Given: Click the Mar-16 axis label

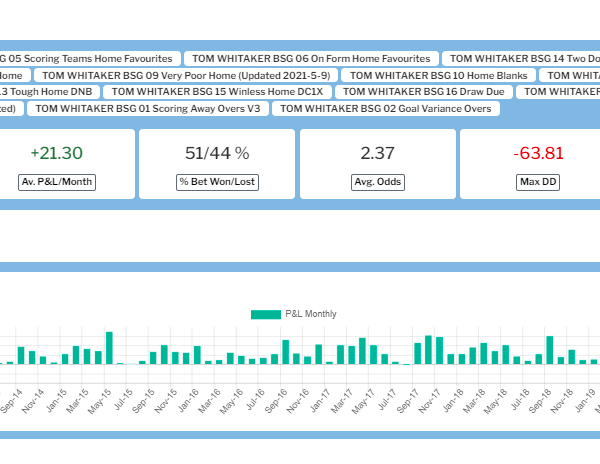Looking at the screenshot, I should (x=210, y=401).
